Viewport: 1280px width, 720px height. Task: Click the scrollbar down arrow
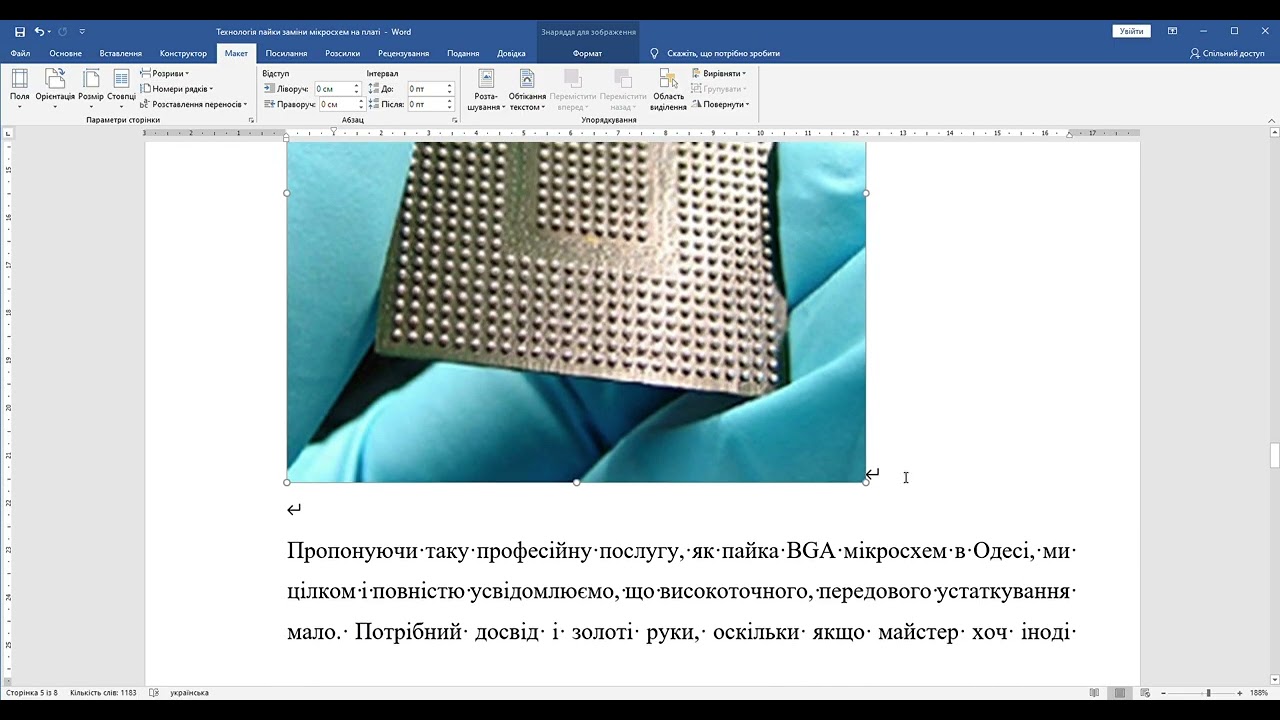[1274, 680]
